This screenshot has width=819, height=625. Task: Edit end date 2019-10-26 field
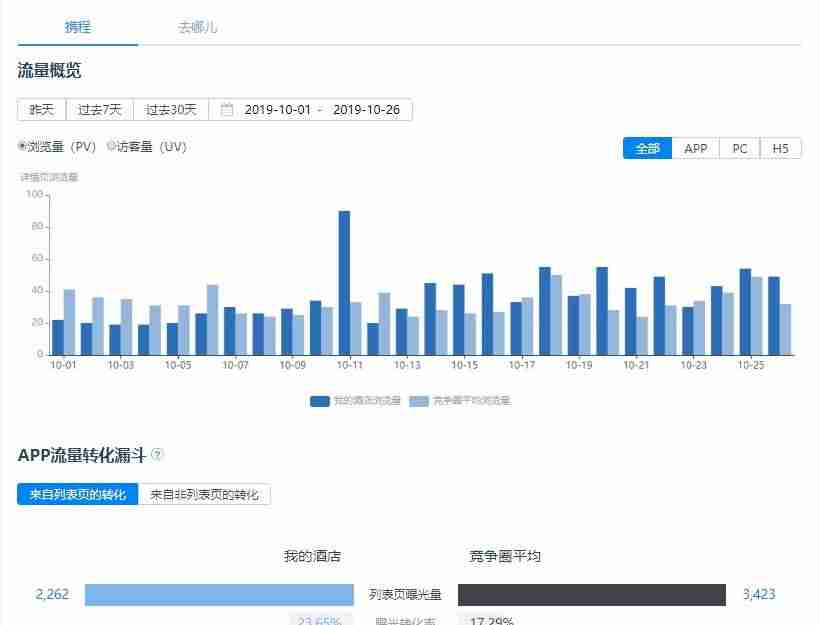366,110
